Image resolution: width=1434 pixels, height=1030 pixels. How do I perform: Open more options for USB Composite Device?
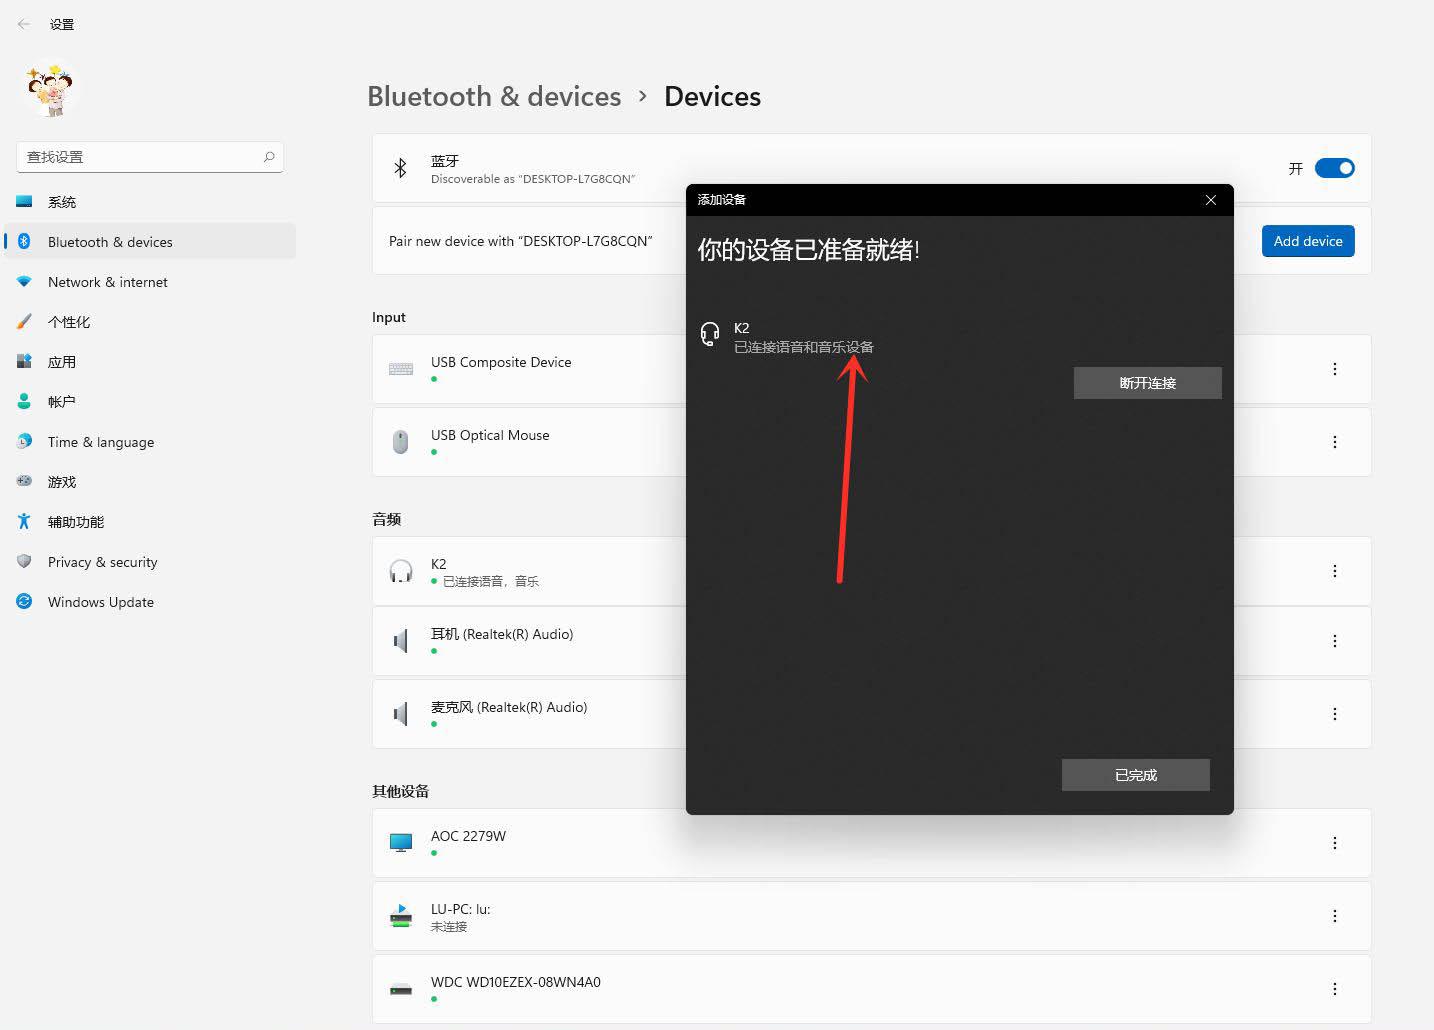(1334, 369)
